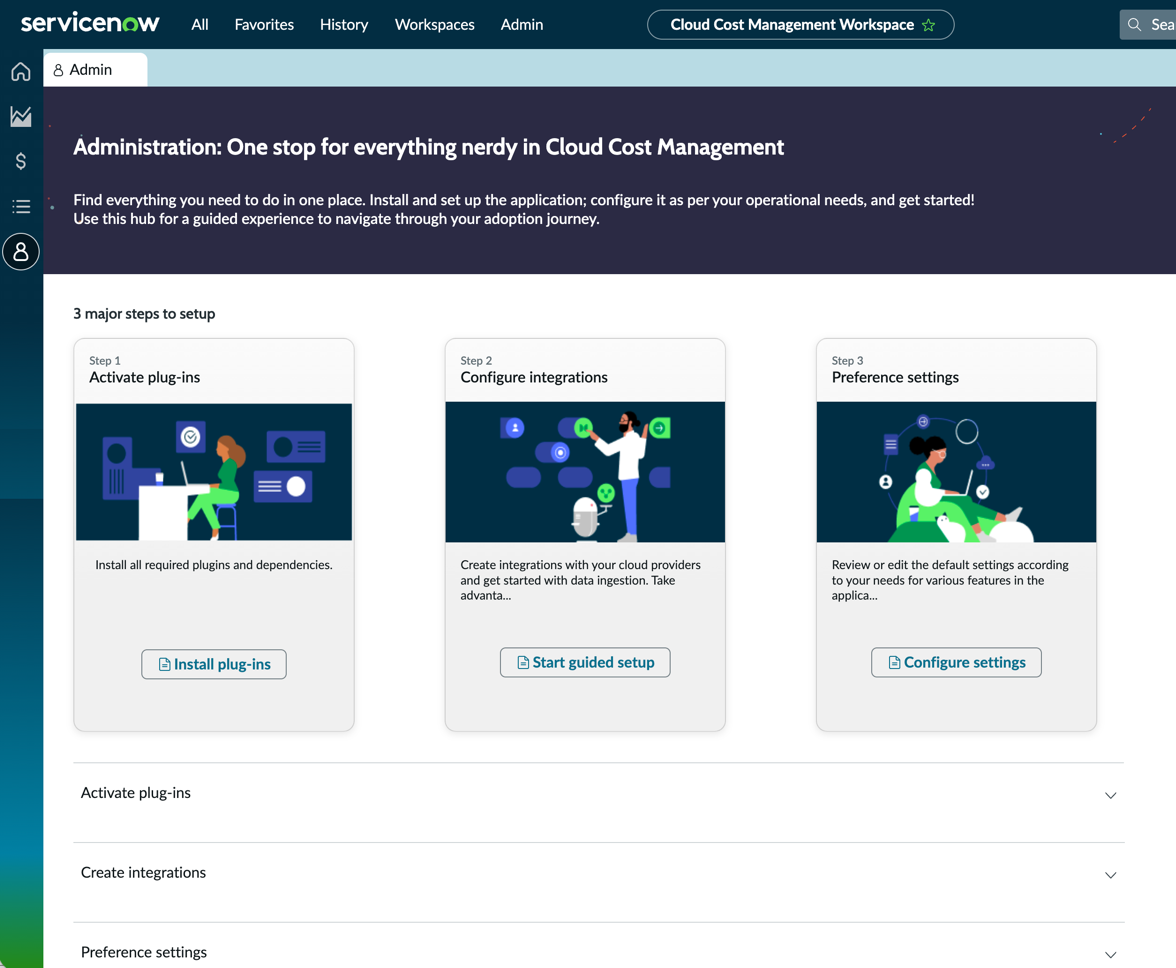1176x968 pixels.
Task: Click the Administration banner headline
Action: [x=428, y=147]
